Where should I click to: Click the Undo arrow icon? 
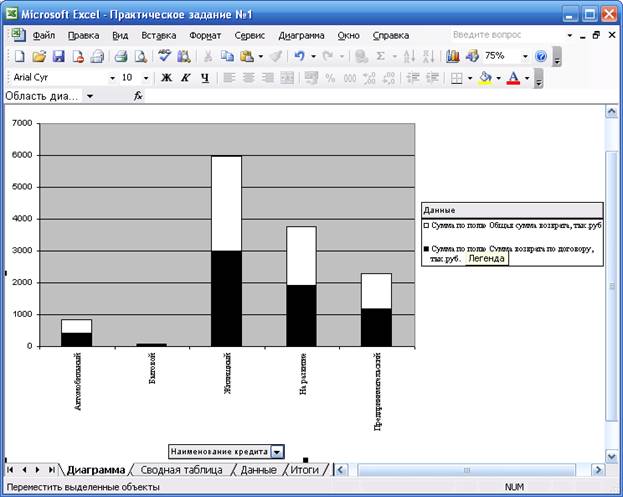click(x=299, y=57)
